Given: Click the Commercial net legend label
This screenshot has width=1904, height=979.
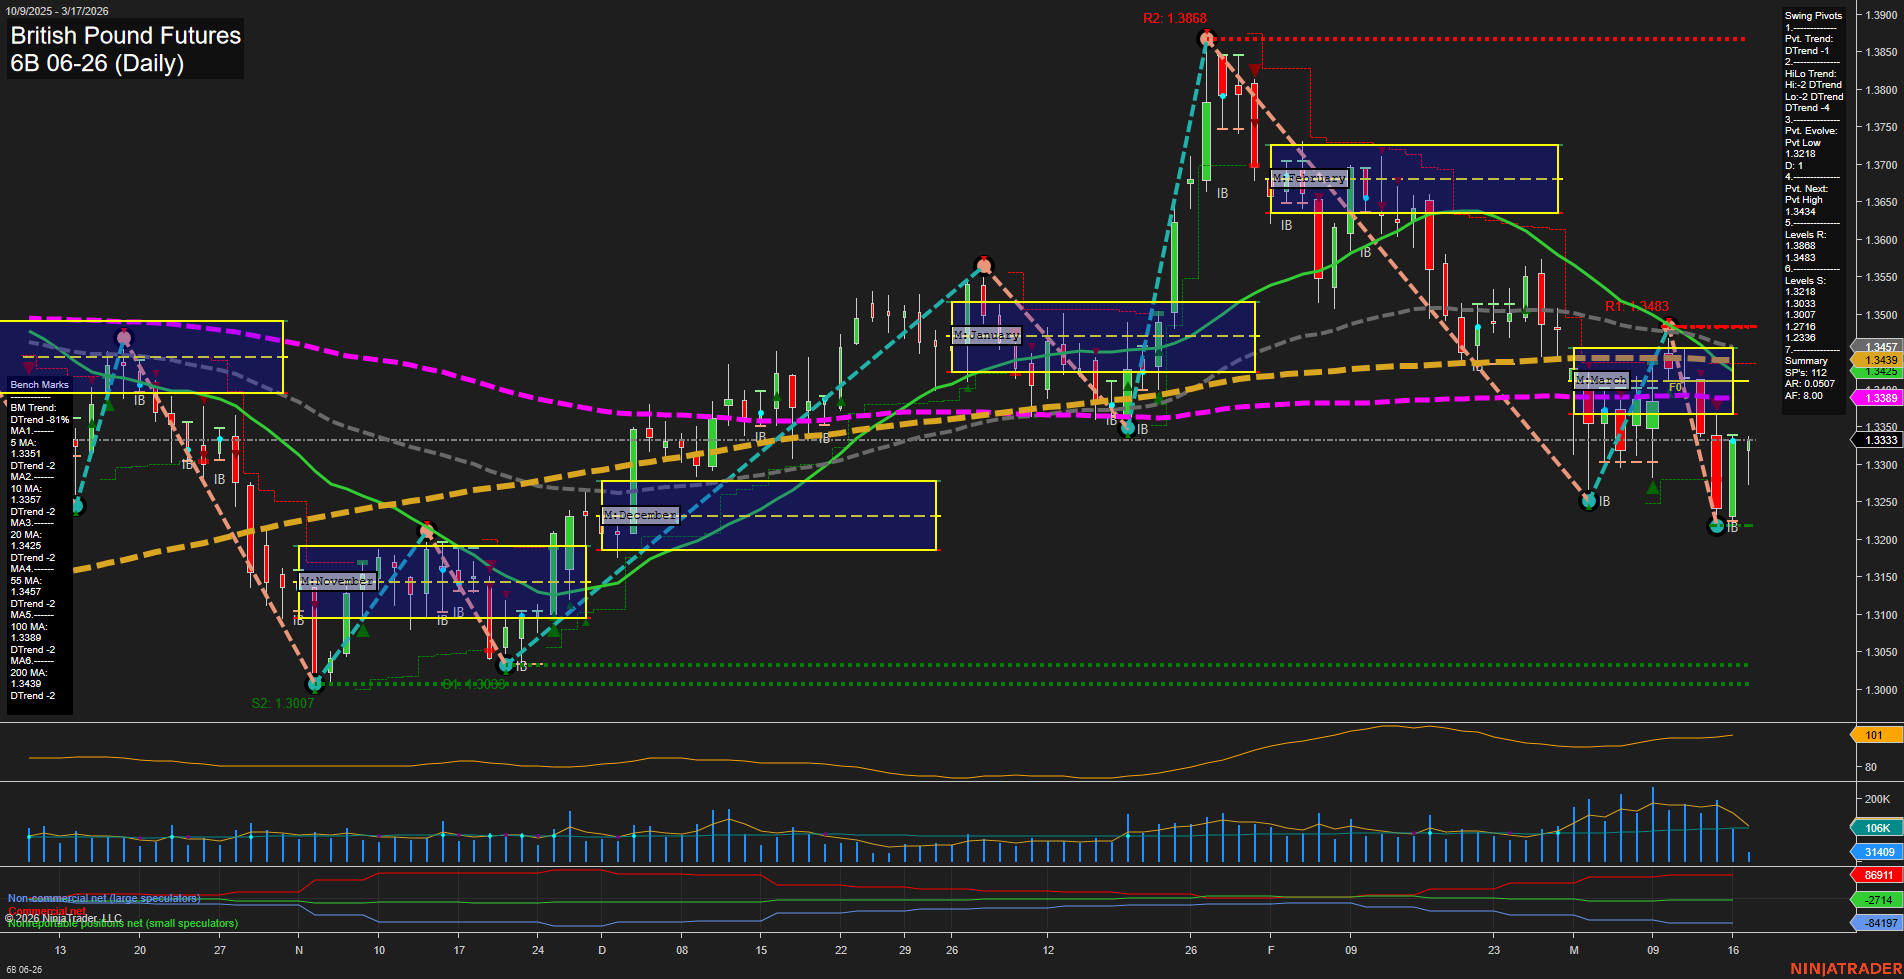Looking at the screenshot, I should 45,911.
